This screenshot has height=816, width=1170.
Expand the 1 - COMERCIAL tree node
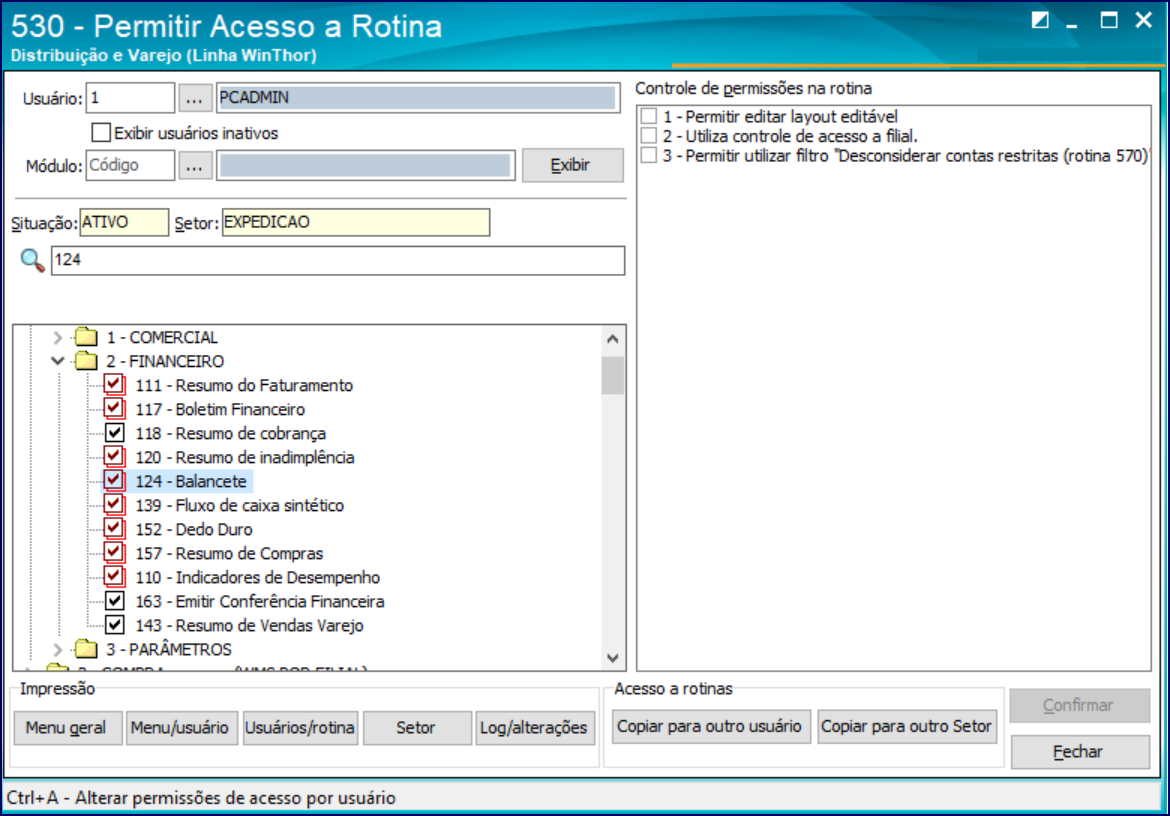[x=57, y=337]
